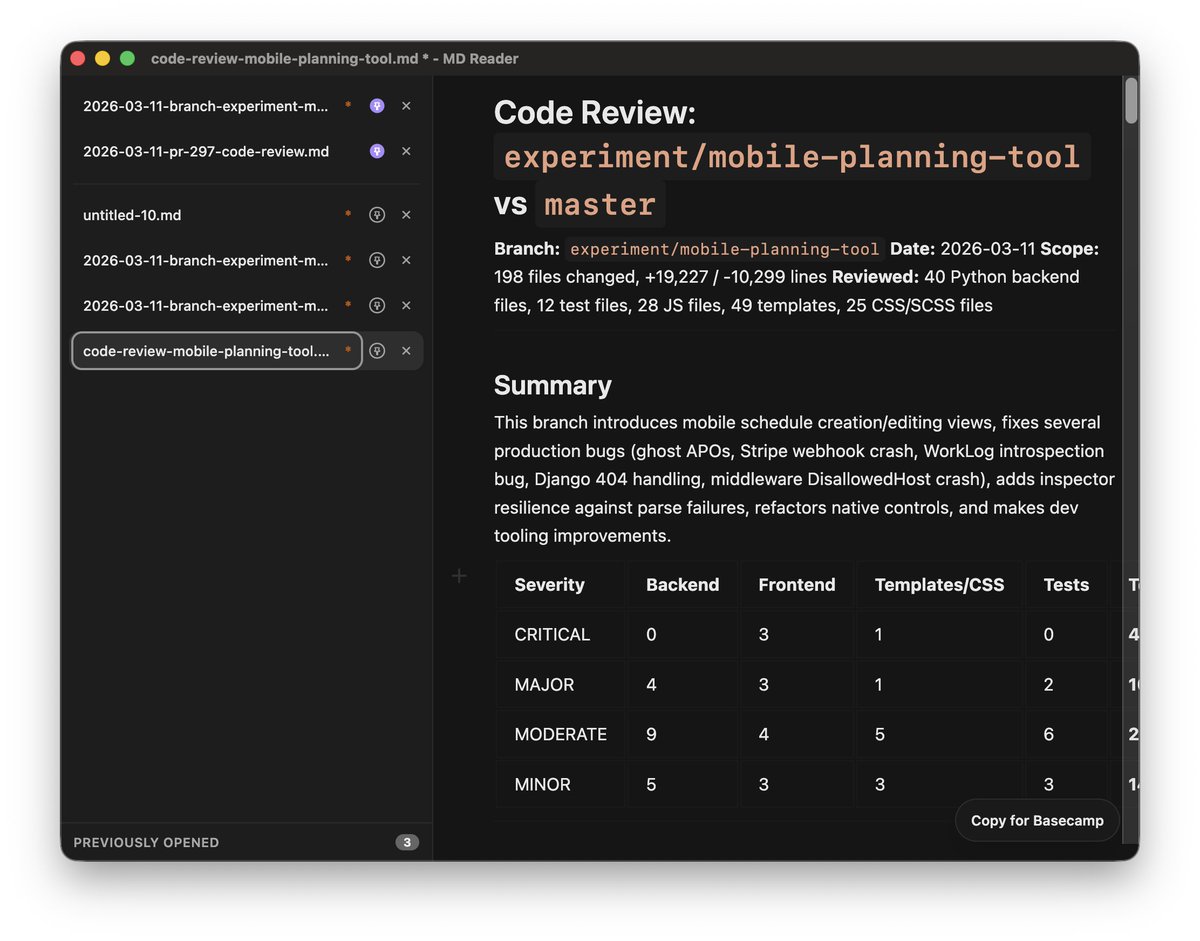This screenshot has width=1200, height=941.
Task: Click the Previously Opened count badge 3
Action: point(407,842)
